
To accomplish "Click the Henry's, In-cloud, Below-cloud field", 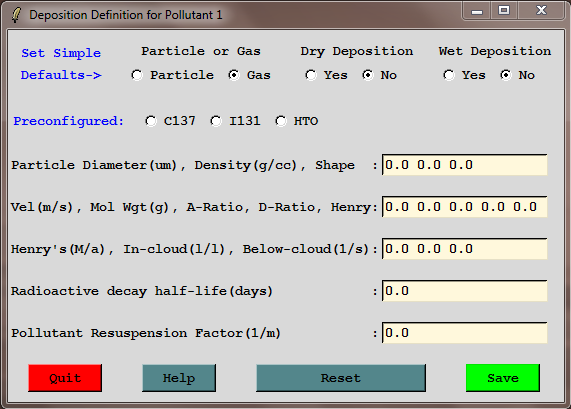I will click(x=465, y=249).
